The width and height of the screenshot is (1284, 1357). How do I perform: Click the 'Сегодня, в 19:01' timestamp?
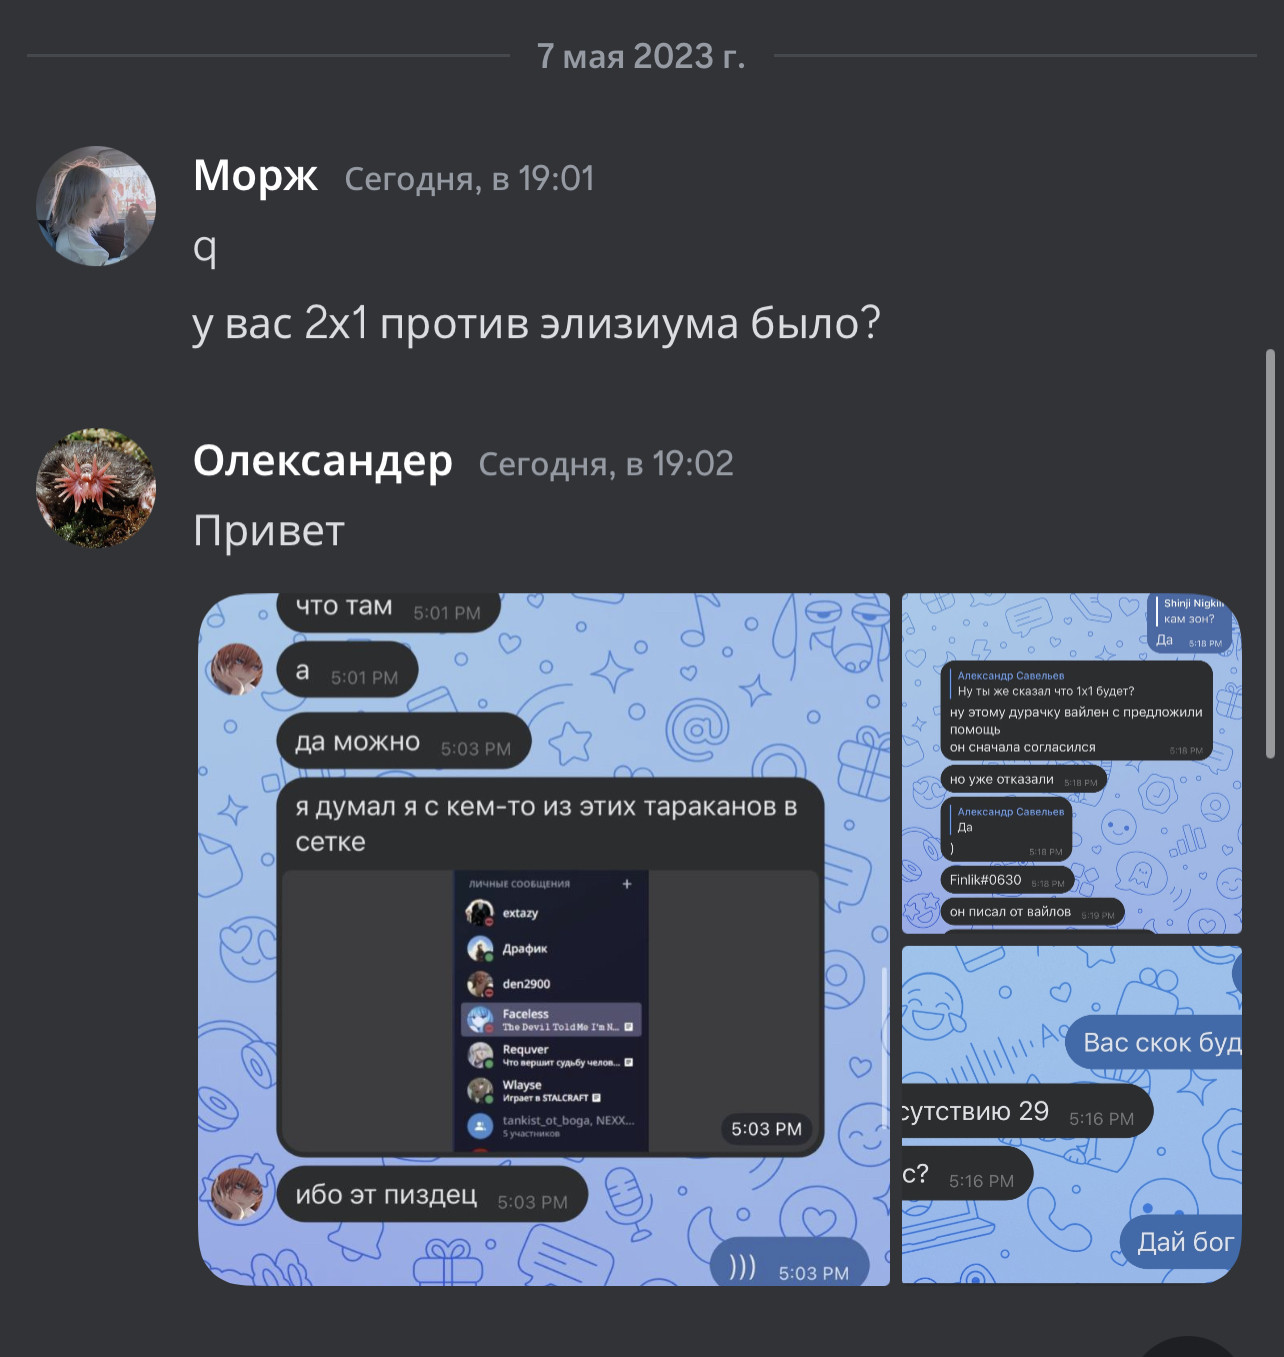click(469, 179)
